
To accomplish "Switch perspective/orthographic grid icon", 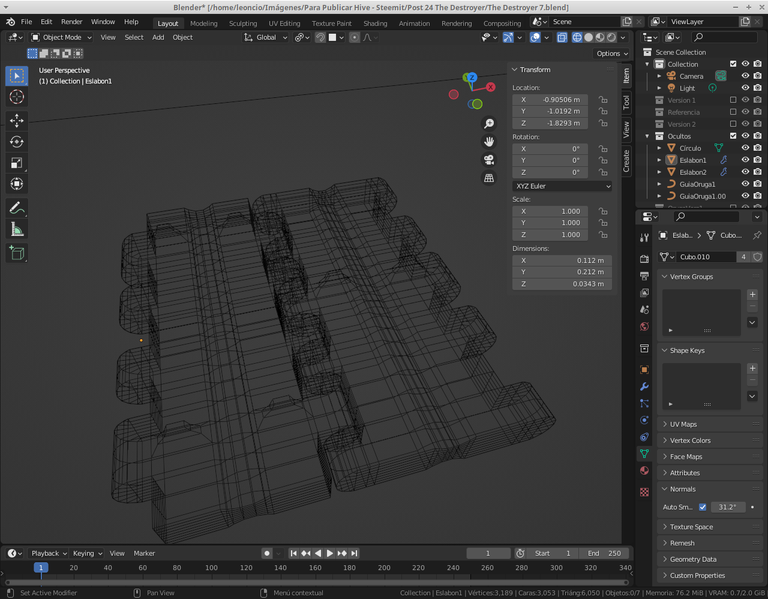I will click(x=489, y=178).
